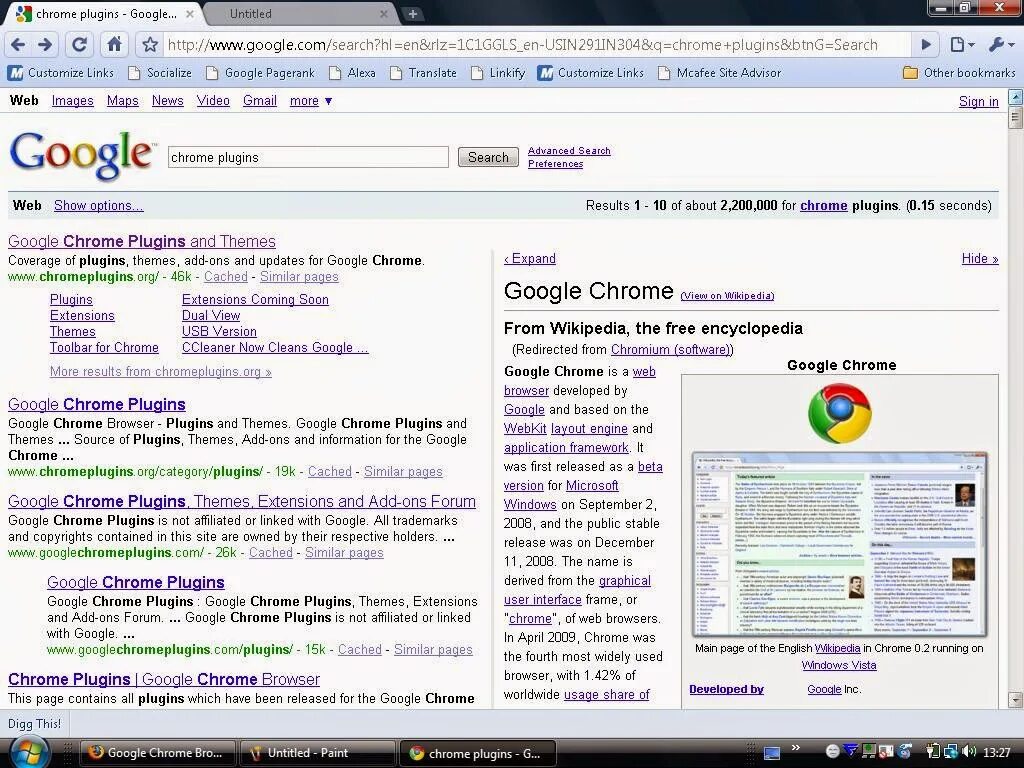Open the Linkify bookmark

498,72
